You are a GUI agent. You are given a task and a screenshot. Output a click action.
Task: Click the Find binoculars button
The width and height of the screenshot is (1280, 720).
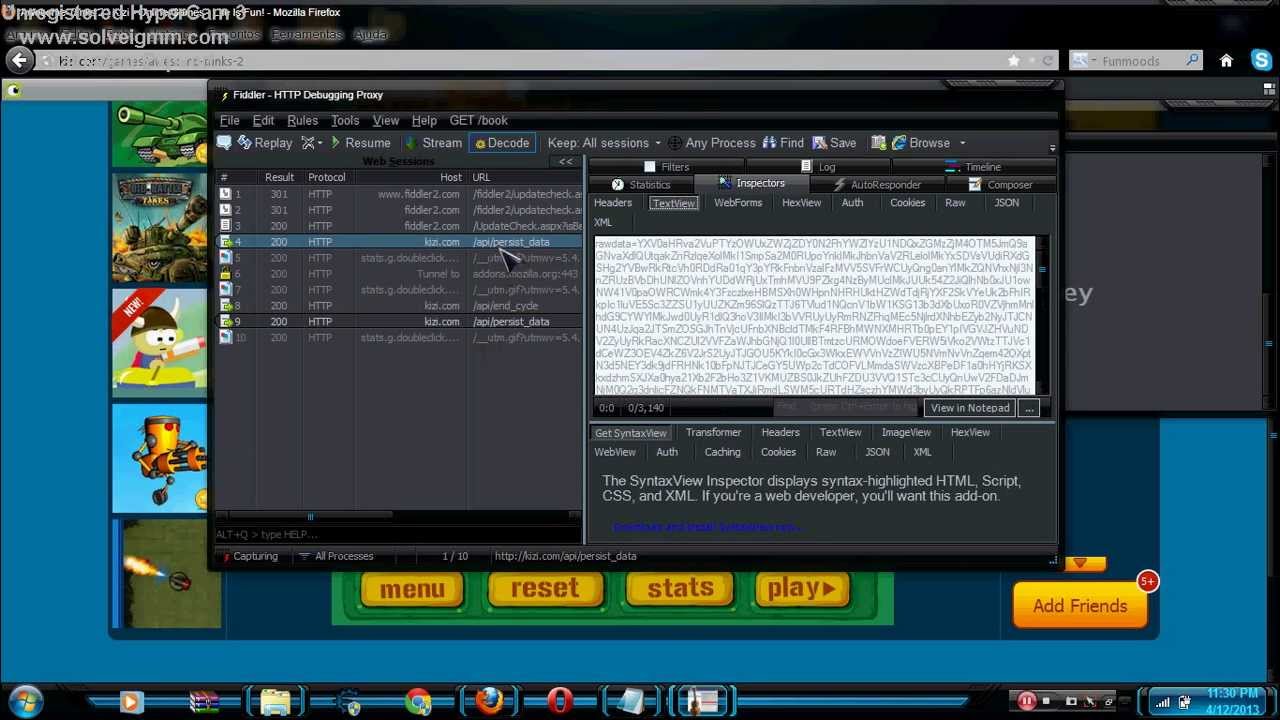pyautogui.click(x=783, y=143)
